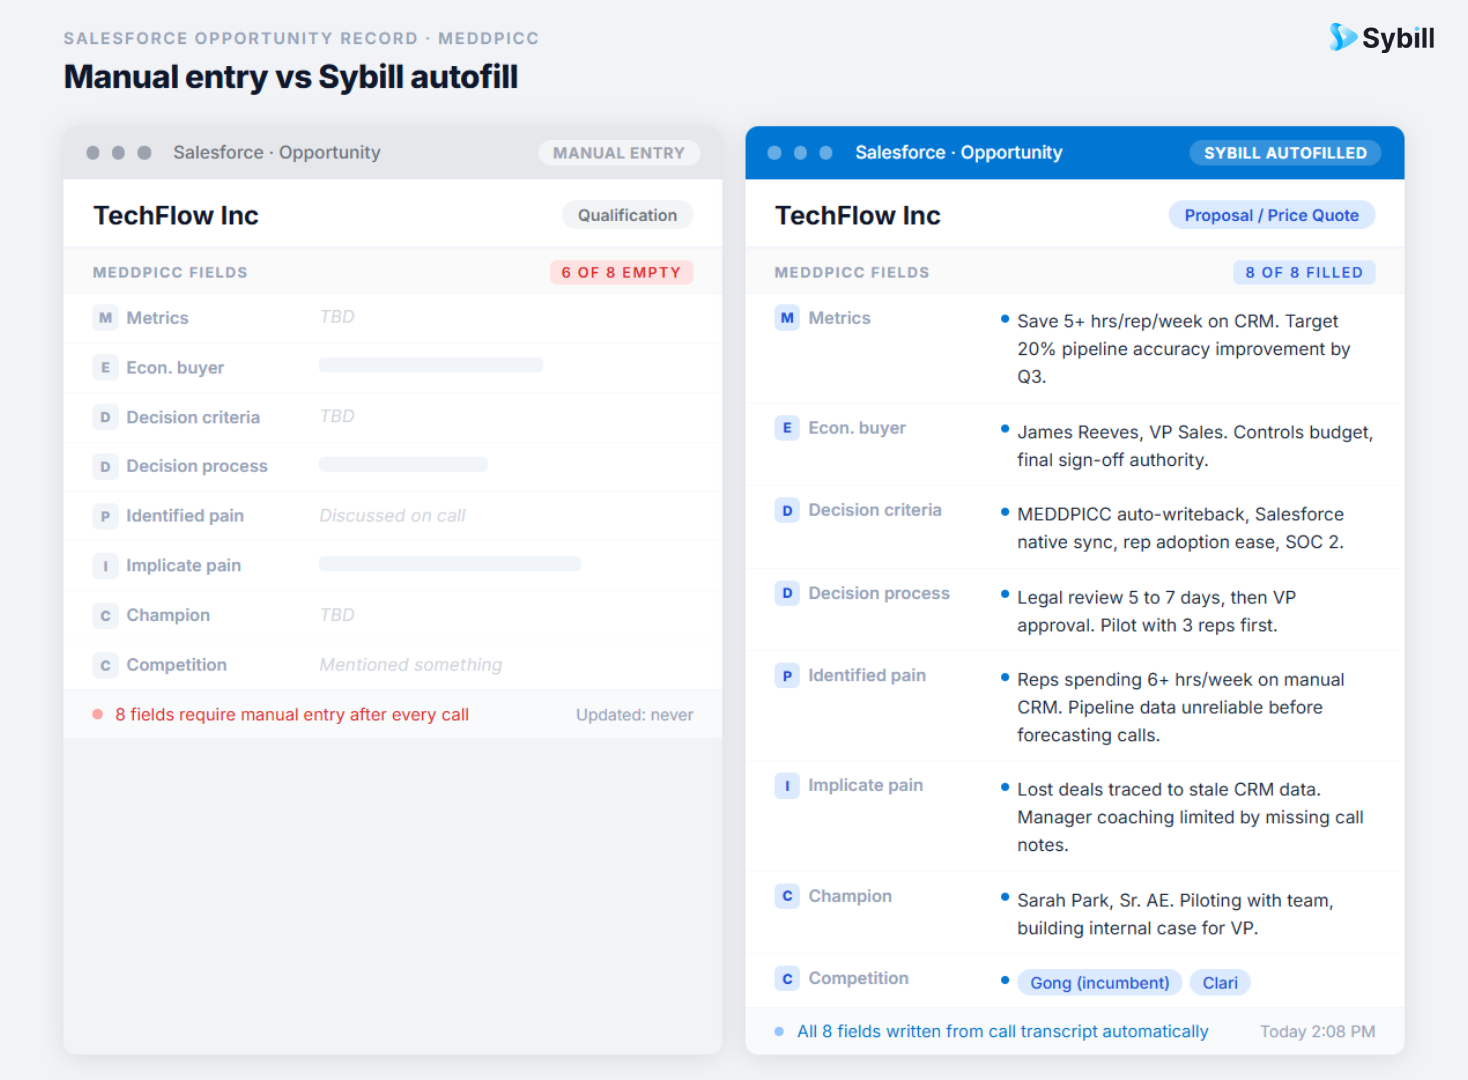Click 'Legal review 5 to 7 days' text
This screenshot has height=1080, width=1468.
tap(1120, 597)
